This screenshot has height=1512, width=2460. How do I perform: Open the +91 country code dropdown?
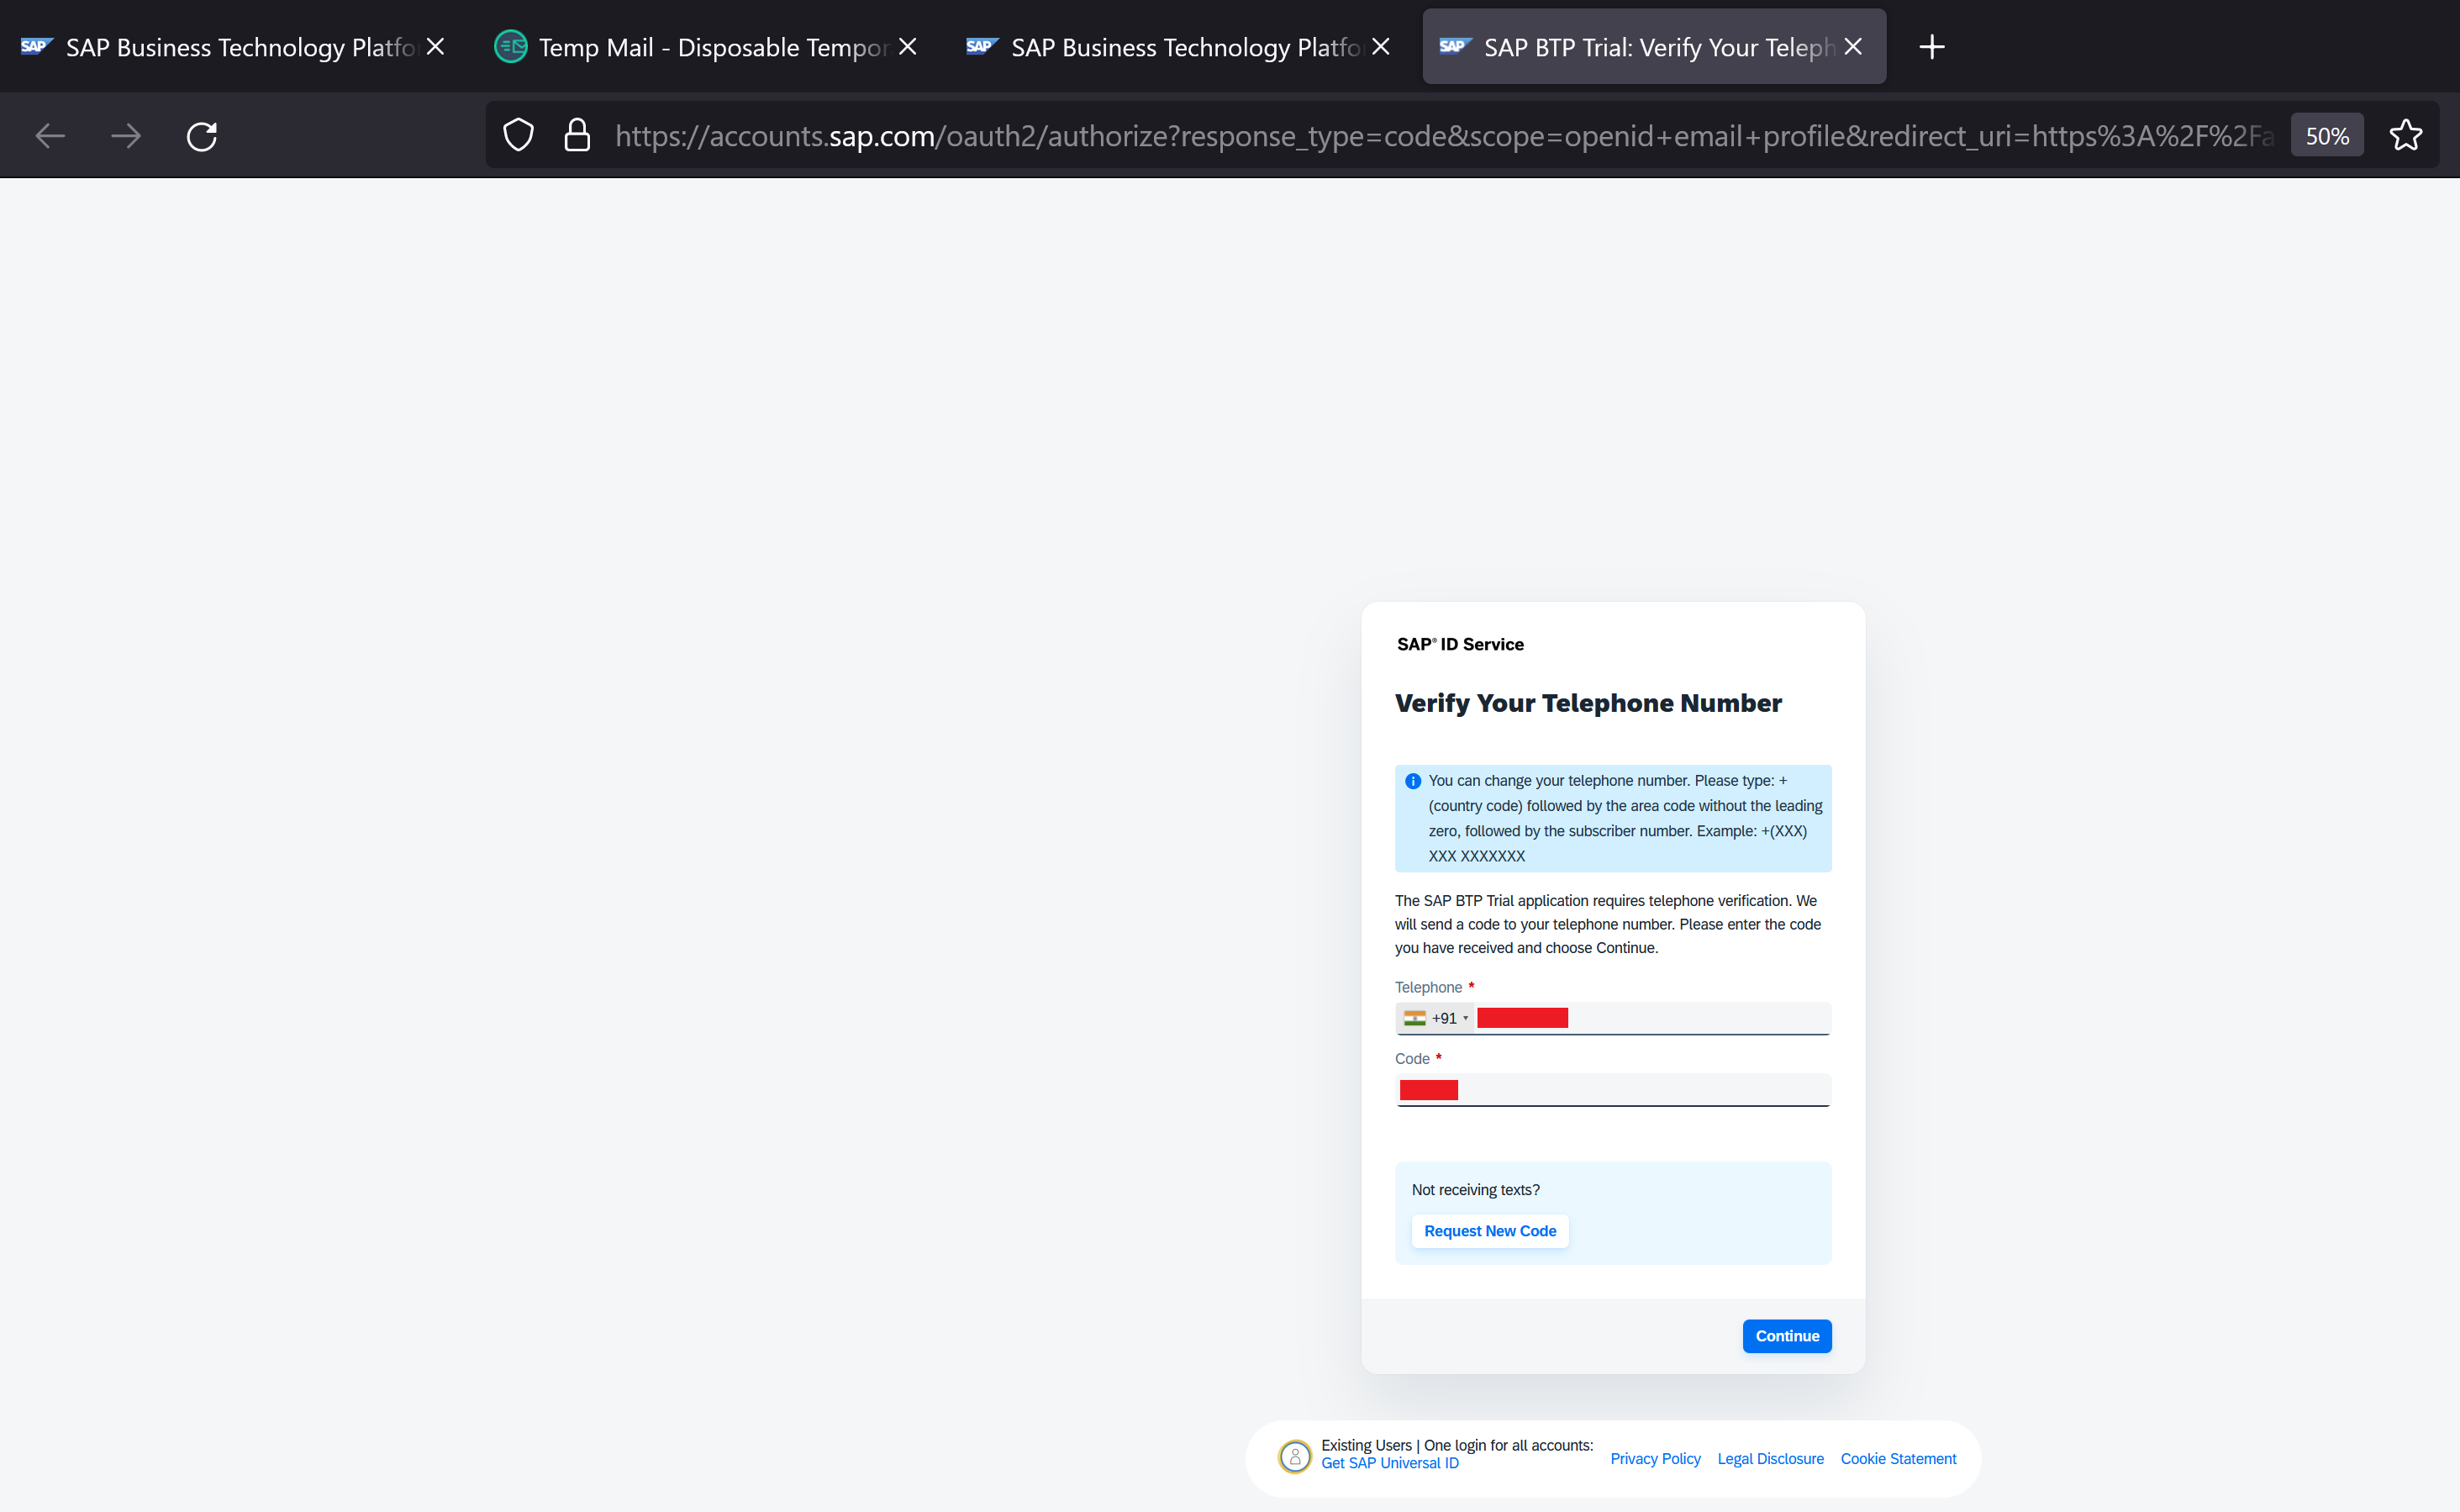click(1436, 1018)
